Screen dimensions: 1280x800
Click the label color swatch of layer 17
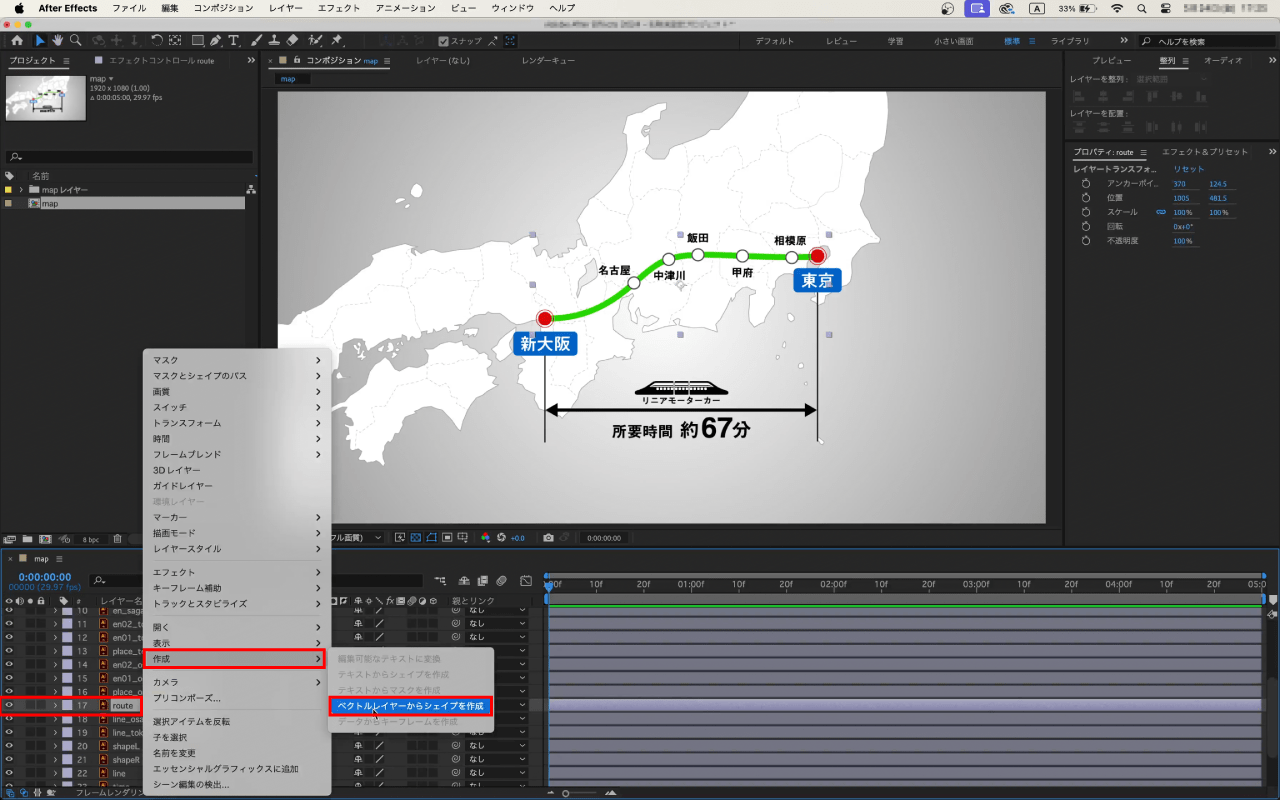67,705
